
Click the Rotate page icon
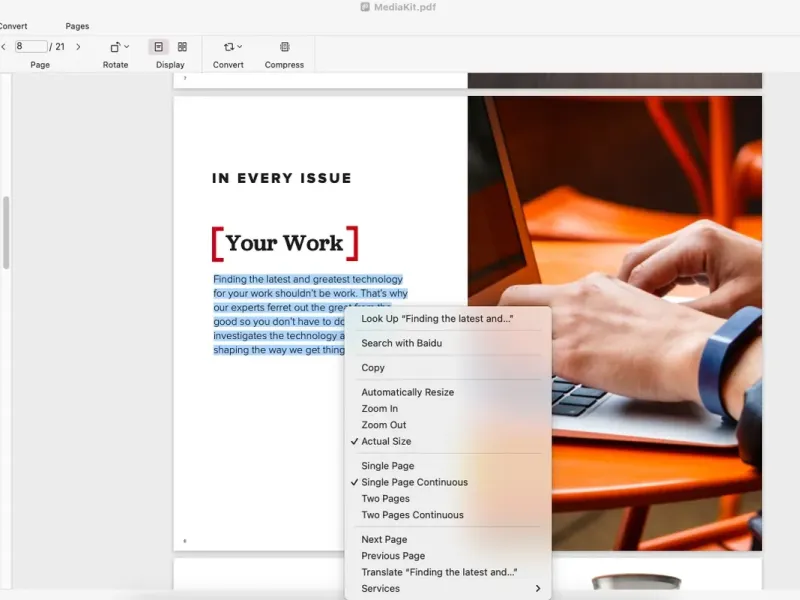(115, 47)
